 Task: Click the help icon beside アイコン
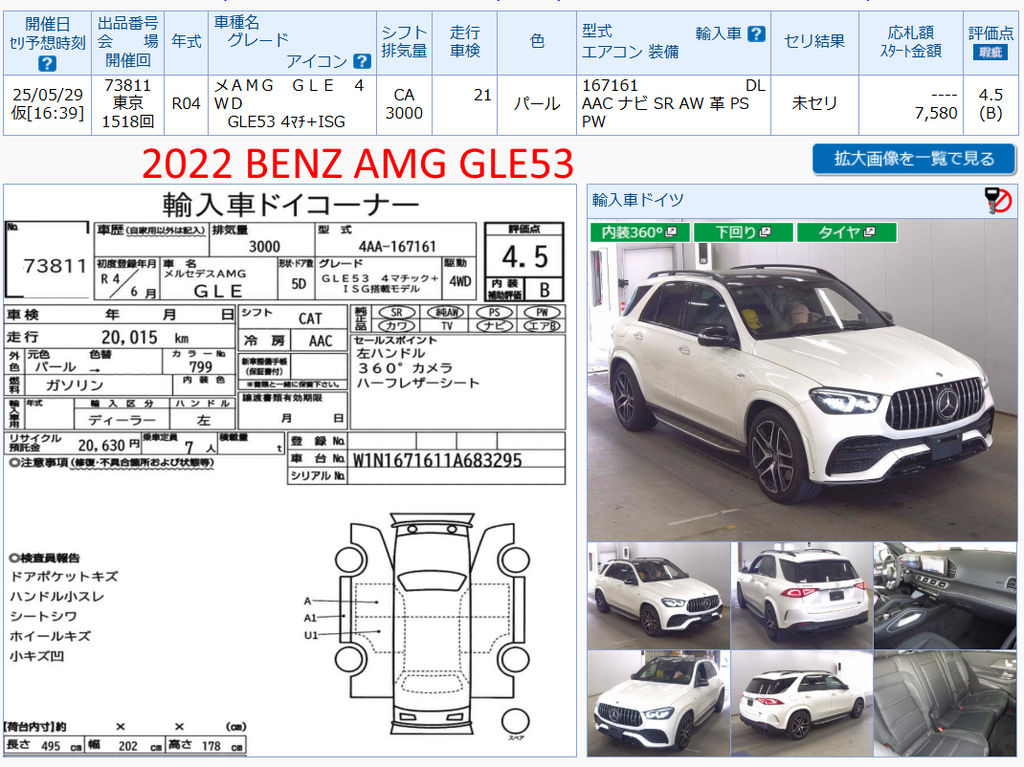pos(362,61)
